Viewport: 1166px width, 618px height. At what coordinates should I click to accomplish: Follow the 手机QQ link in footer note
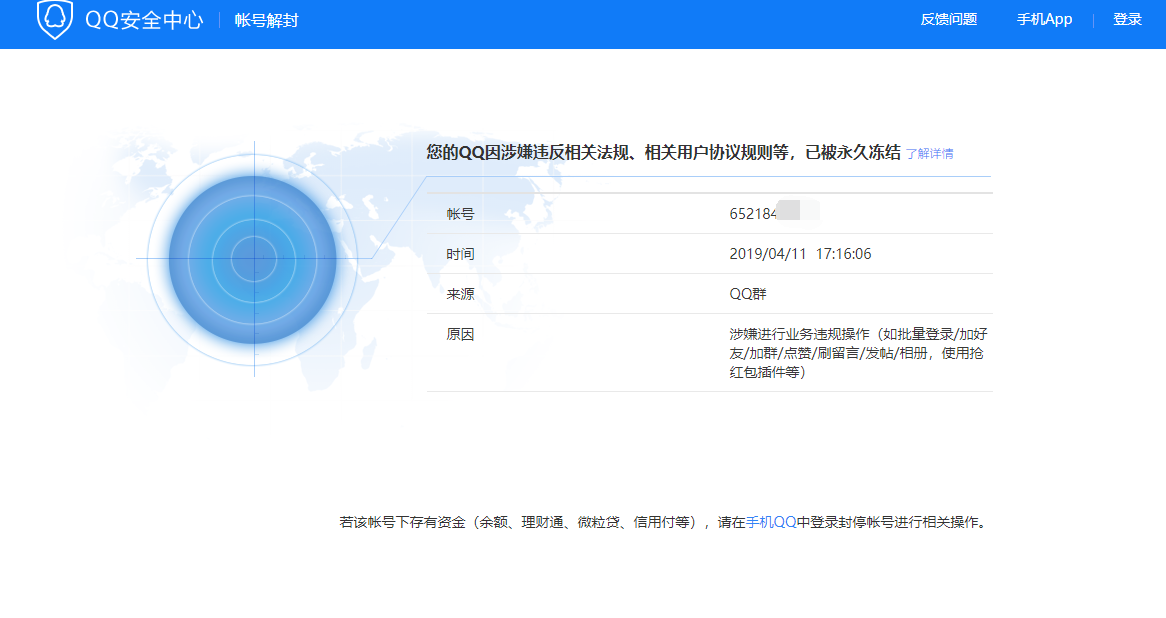point(771,522)
